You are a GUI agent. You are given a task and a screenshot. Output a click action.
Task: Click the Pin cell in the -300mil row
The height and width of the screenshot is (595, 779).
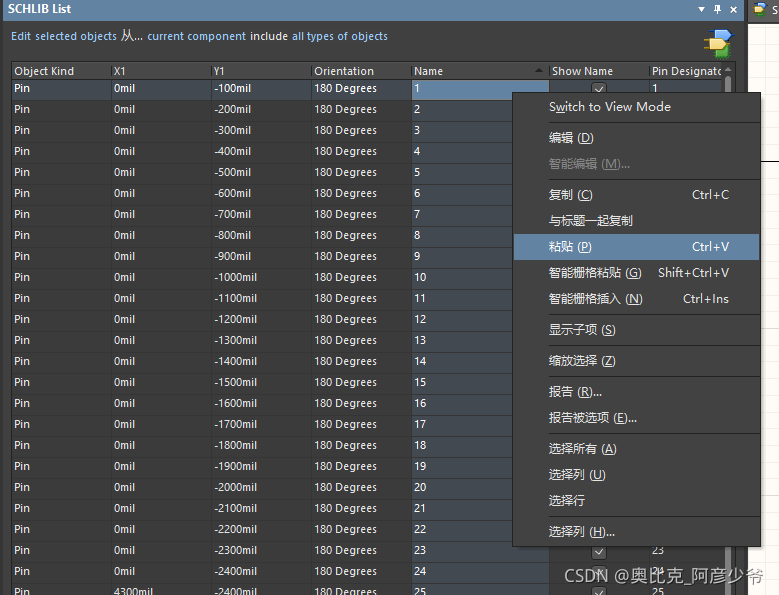pos(62,130)
